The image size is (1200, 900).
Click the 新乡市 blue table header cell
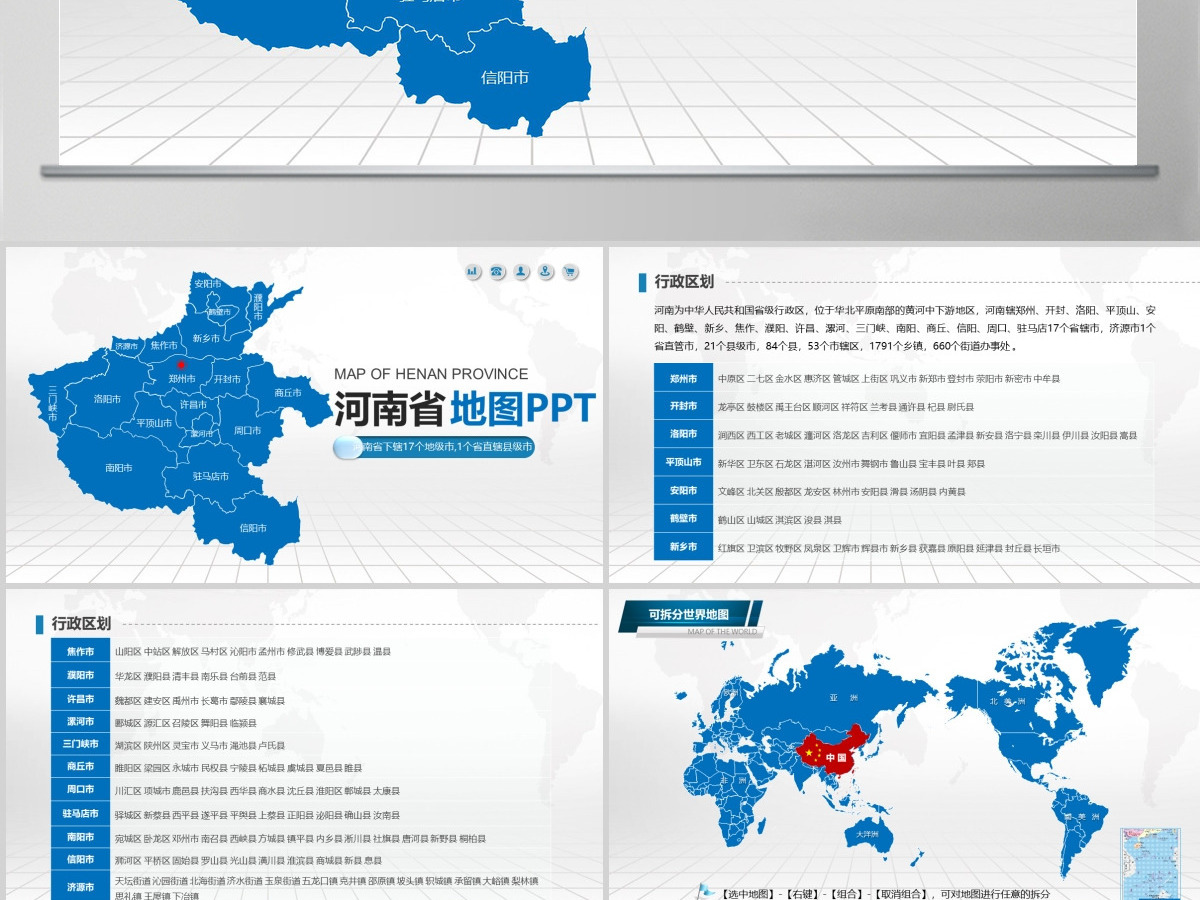pyautogui.click(x=683, y=547)
